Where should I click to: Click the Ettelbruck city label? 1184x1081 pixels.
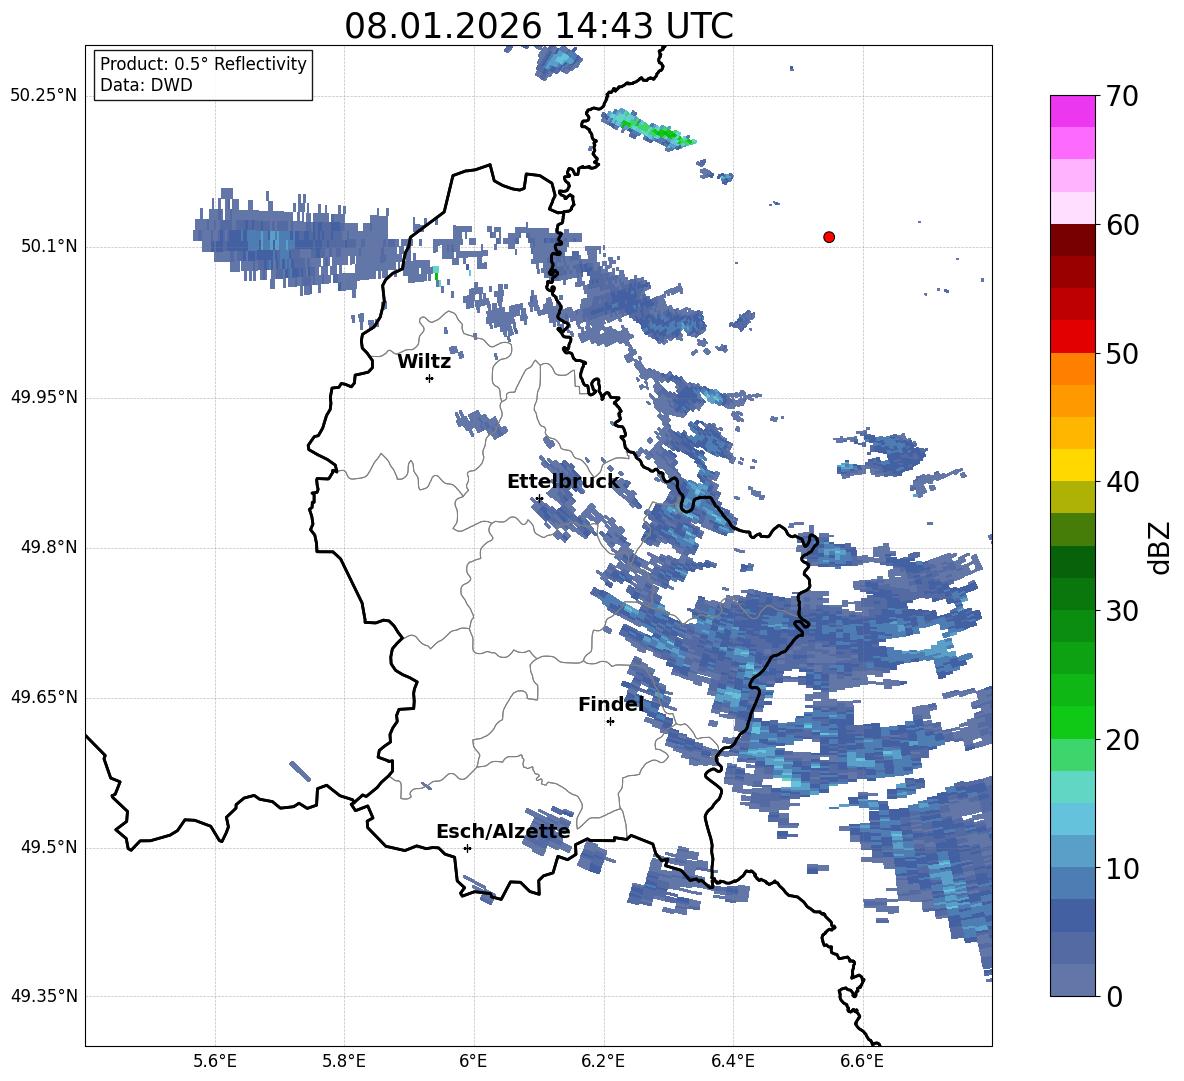pos(563,482)
